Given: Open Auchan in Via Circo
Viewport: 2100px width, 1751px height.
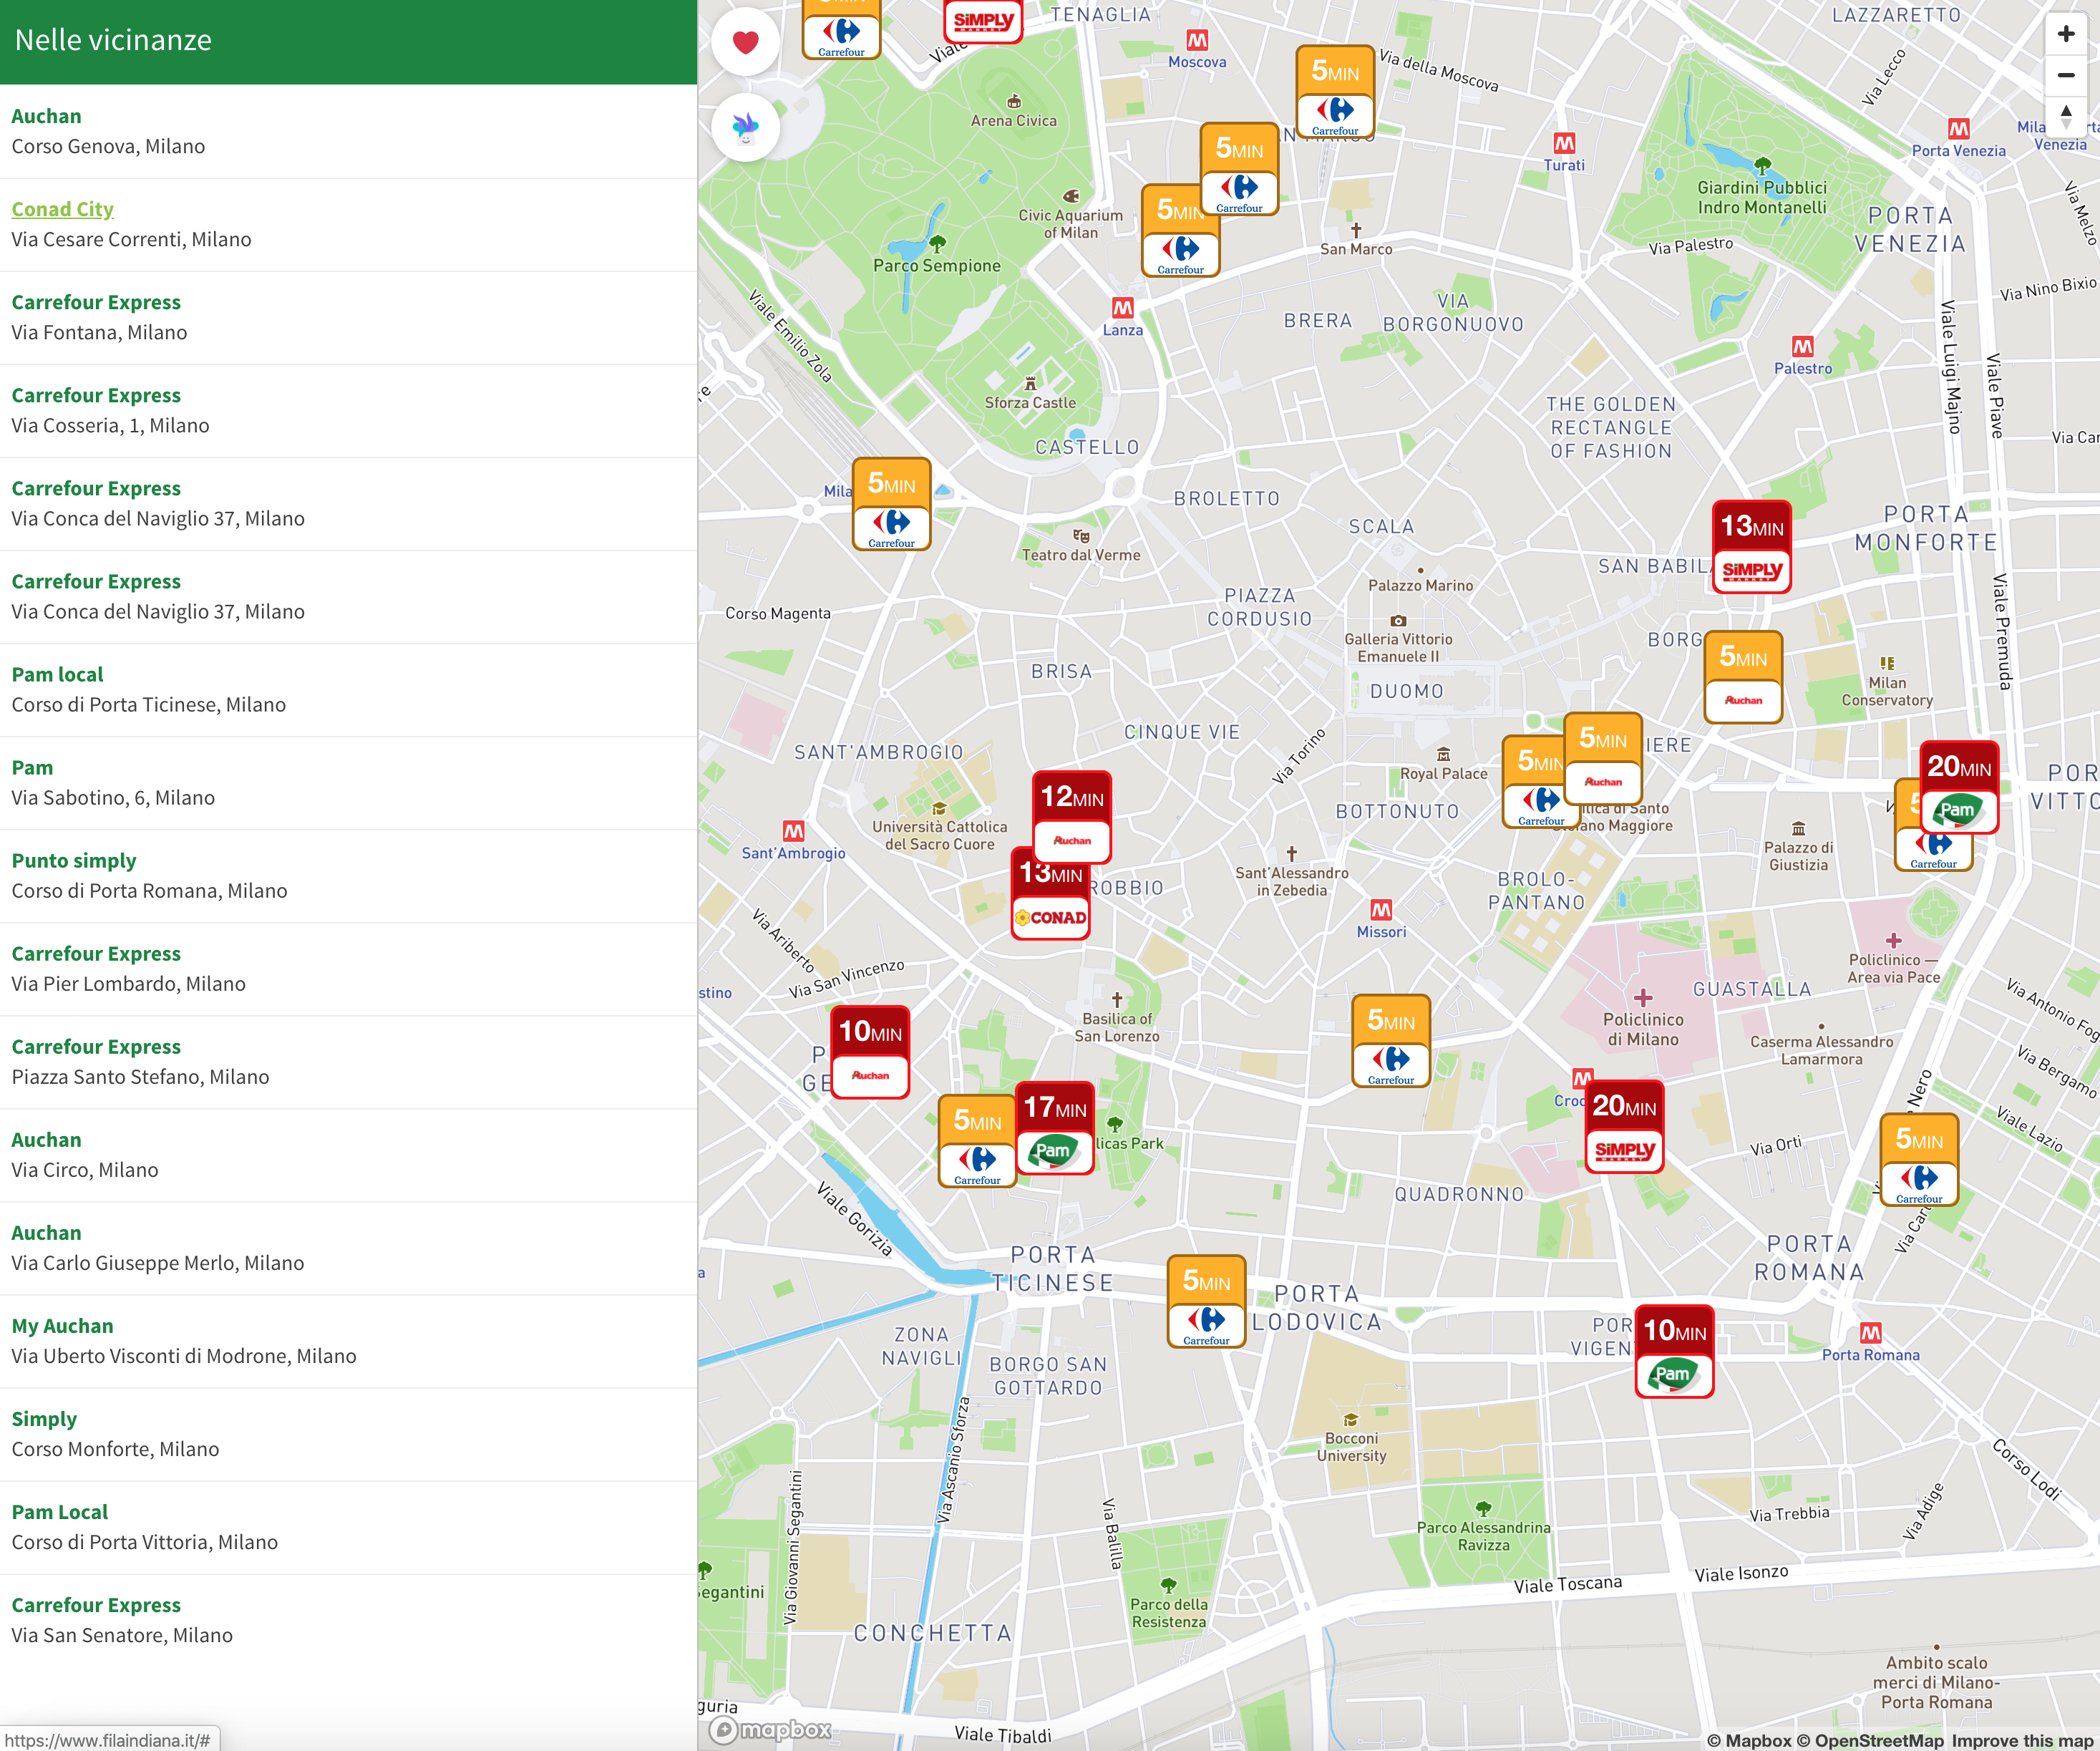Looking at the screenshot, I should click(348, 1154).
